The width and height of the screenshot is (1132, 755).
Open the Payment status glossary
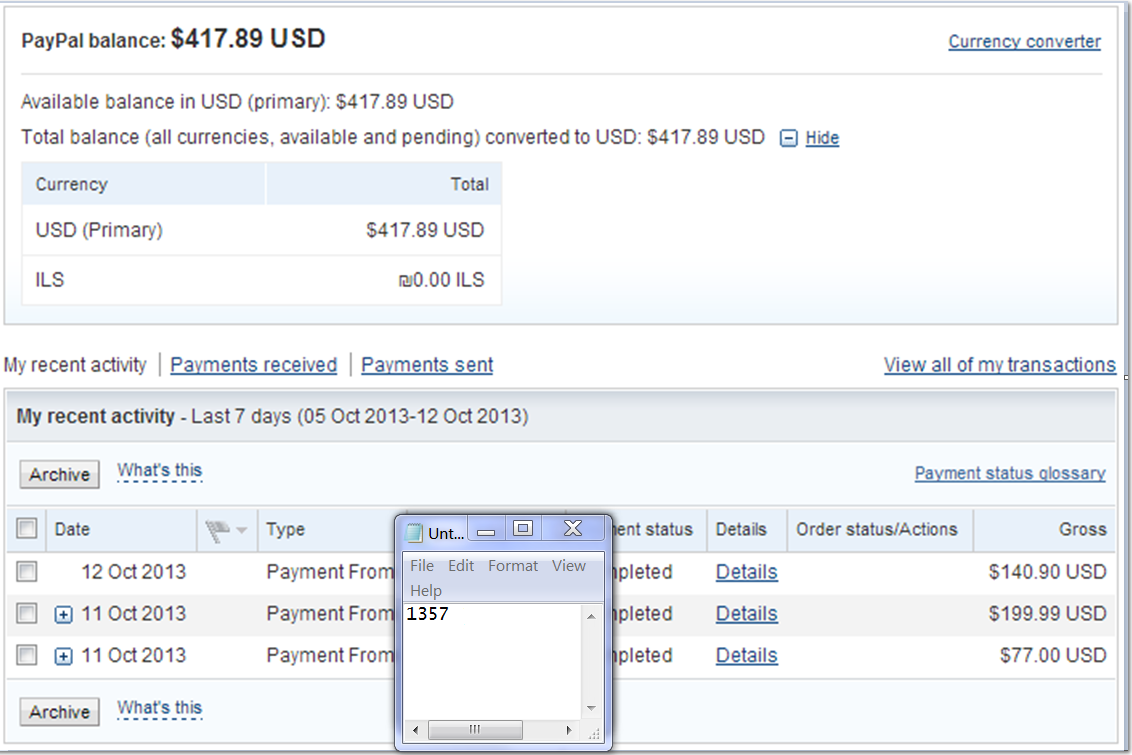pyautogui.click(x=1009, y=473)
